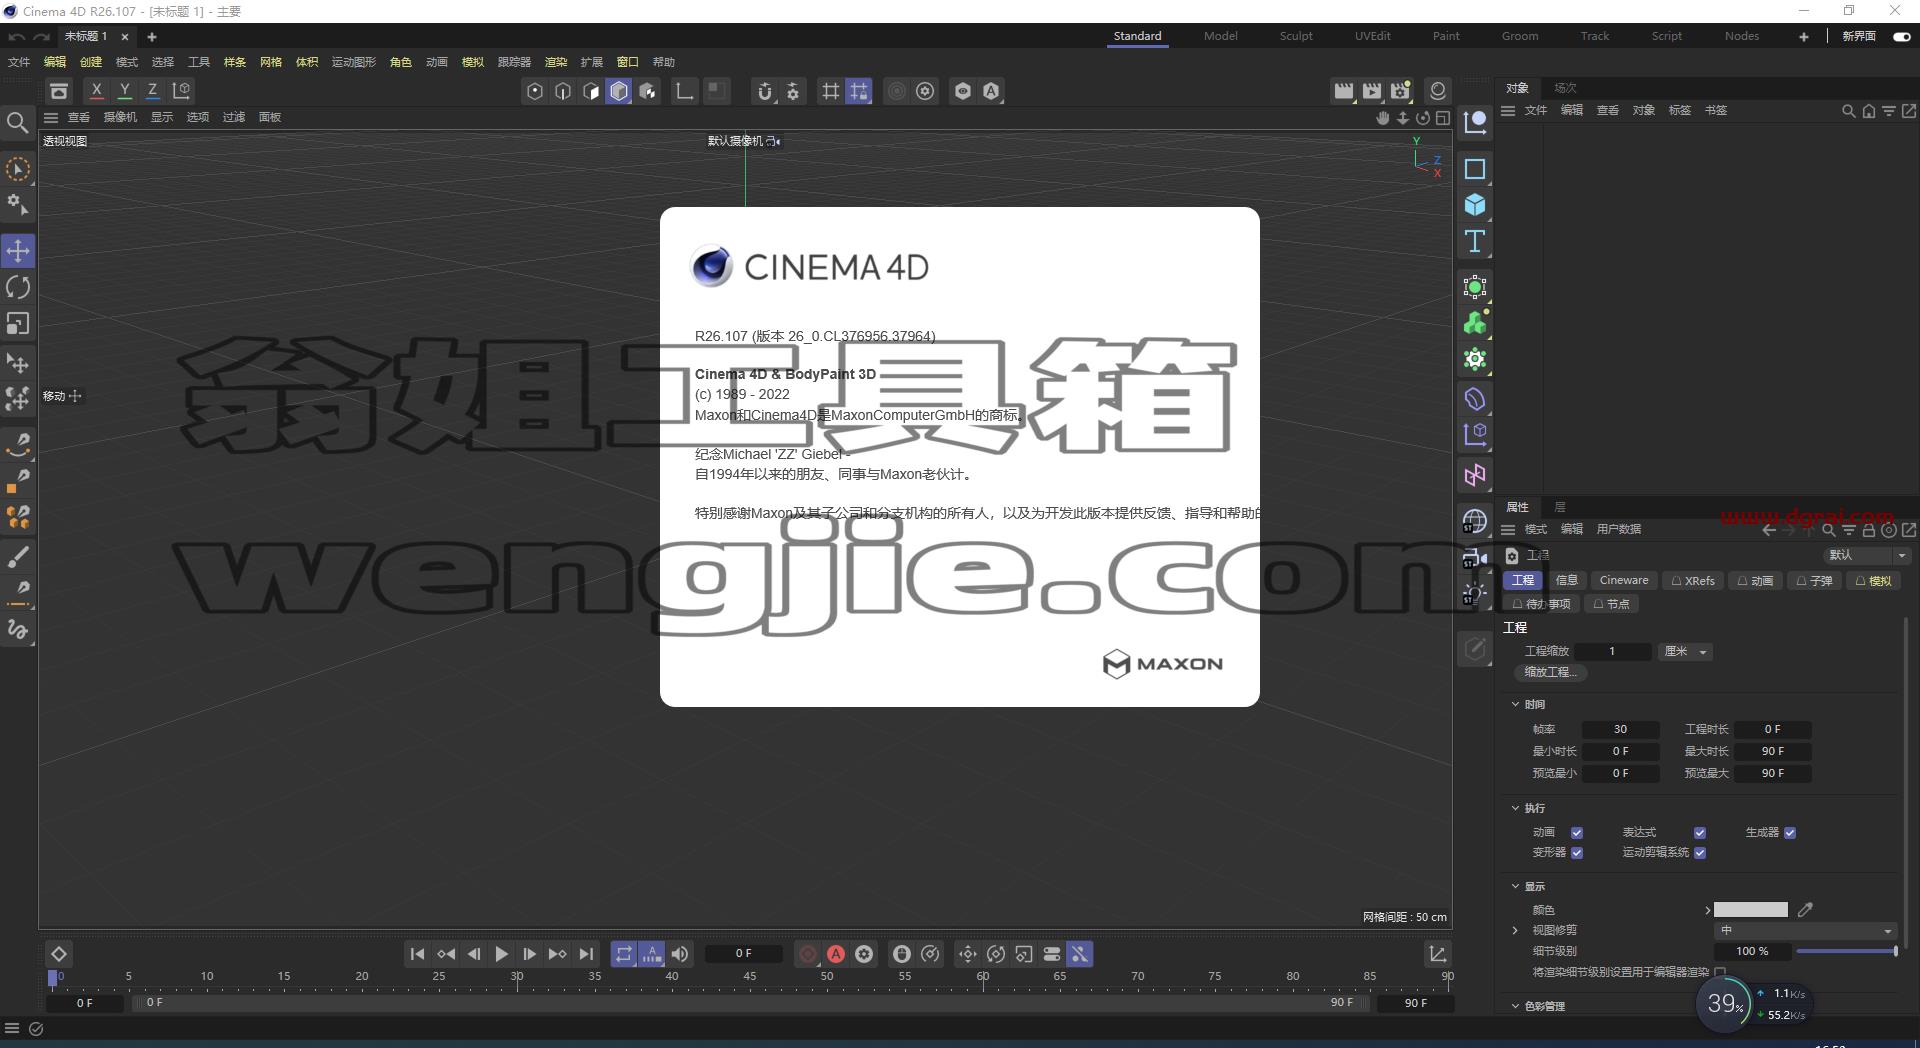Open the 文件 menu
Image resolution: width=1920 pixels, height=1048 pixels.
pyautogui.click(x=19, y=62)
